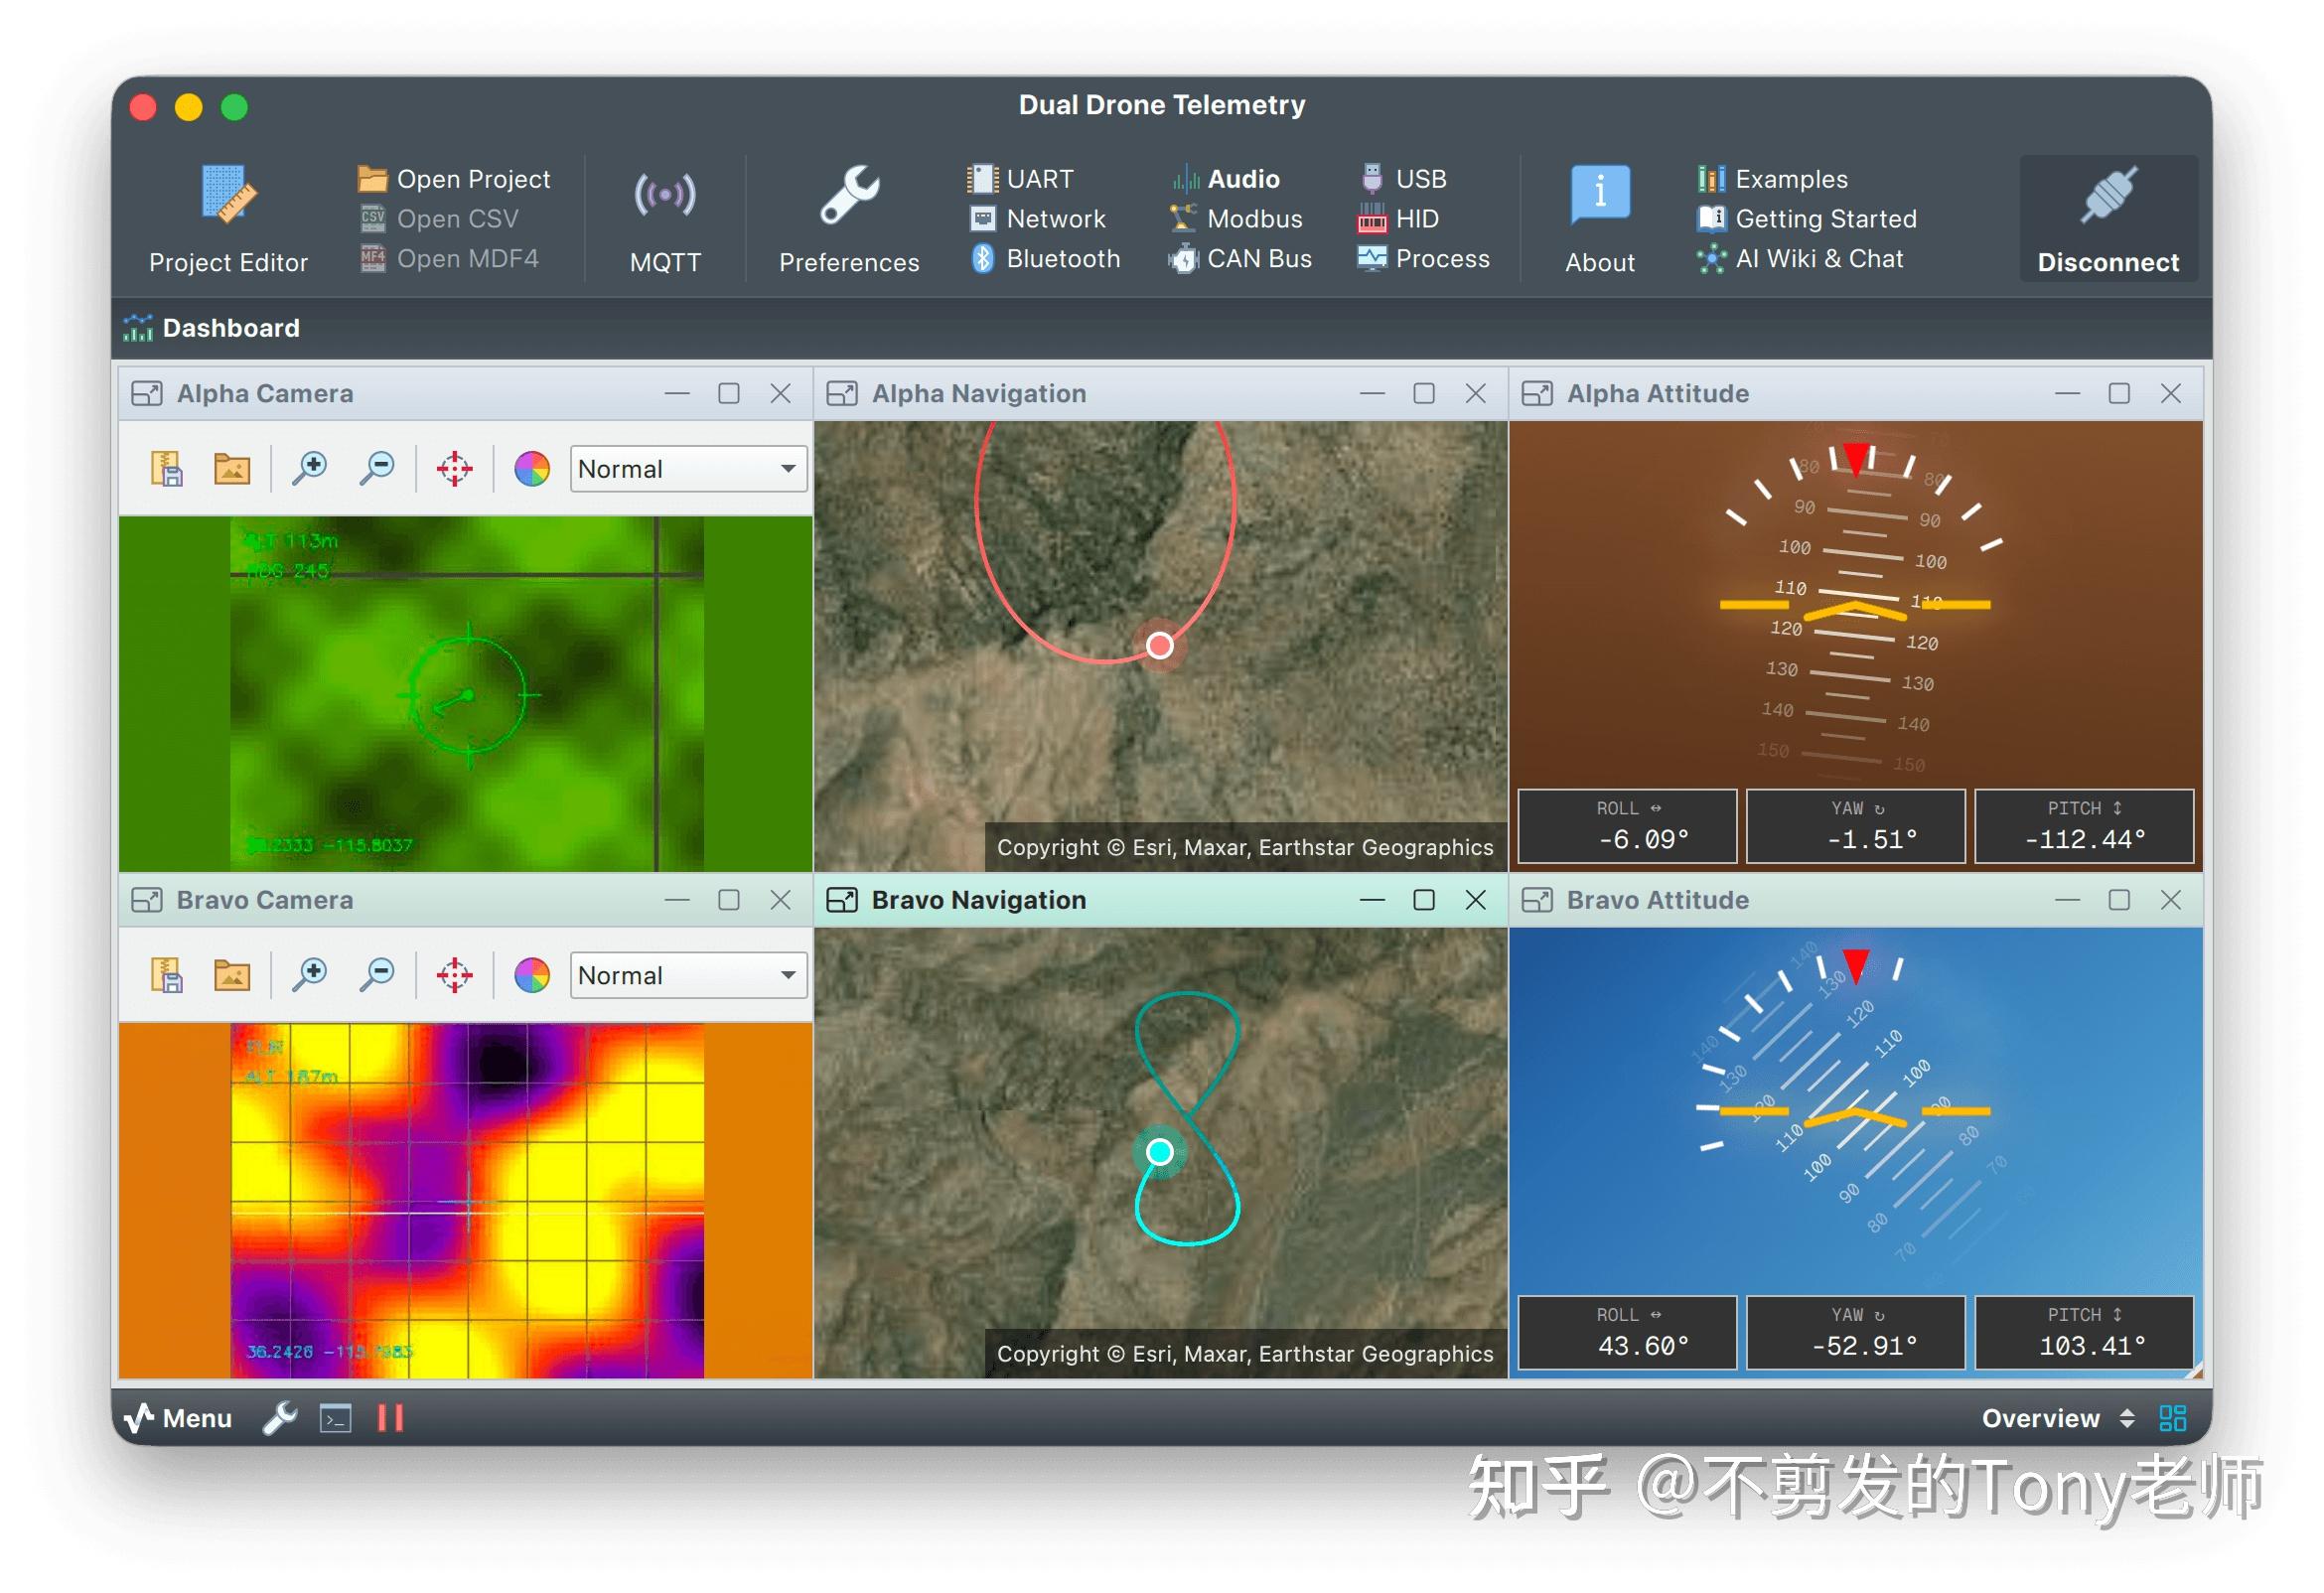Open image file in Bravo Camera toolbar

coord(232,975)
